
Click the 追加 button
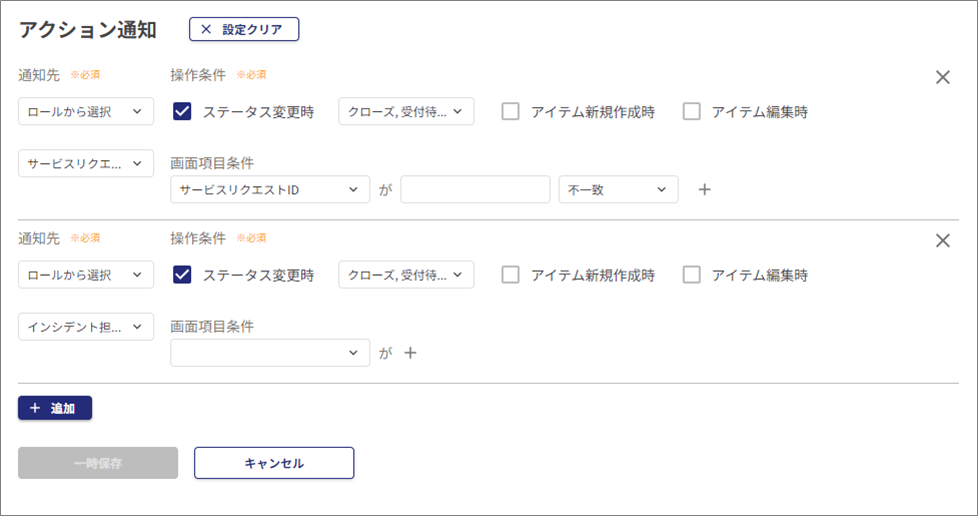(x=55, y=408)
